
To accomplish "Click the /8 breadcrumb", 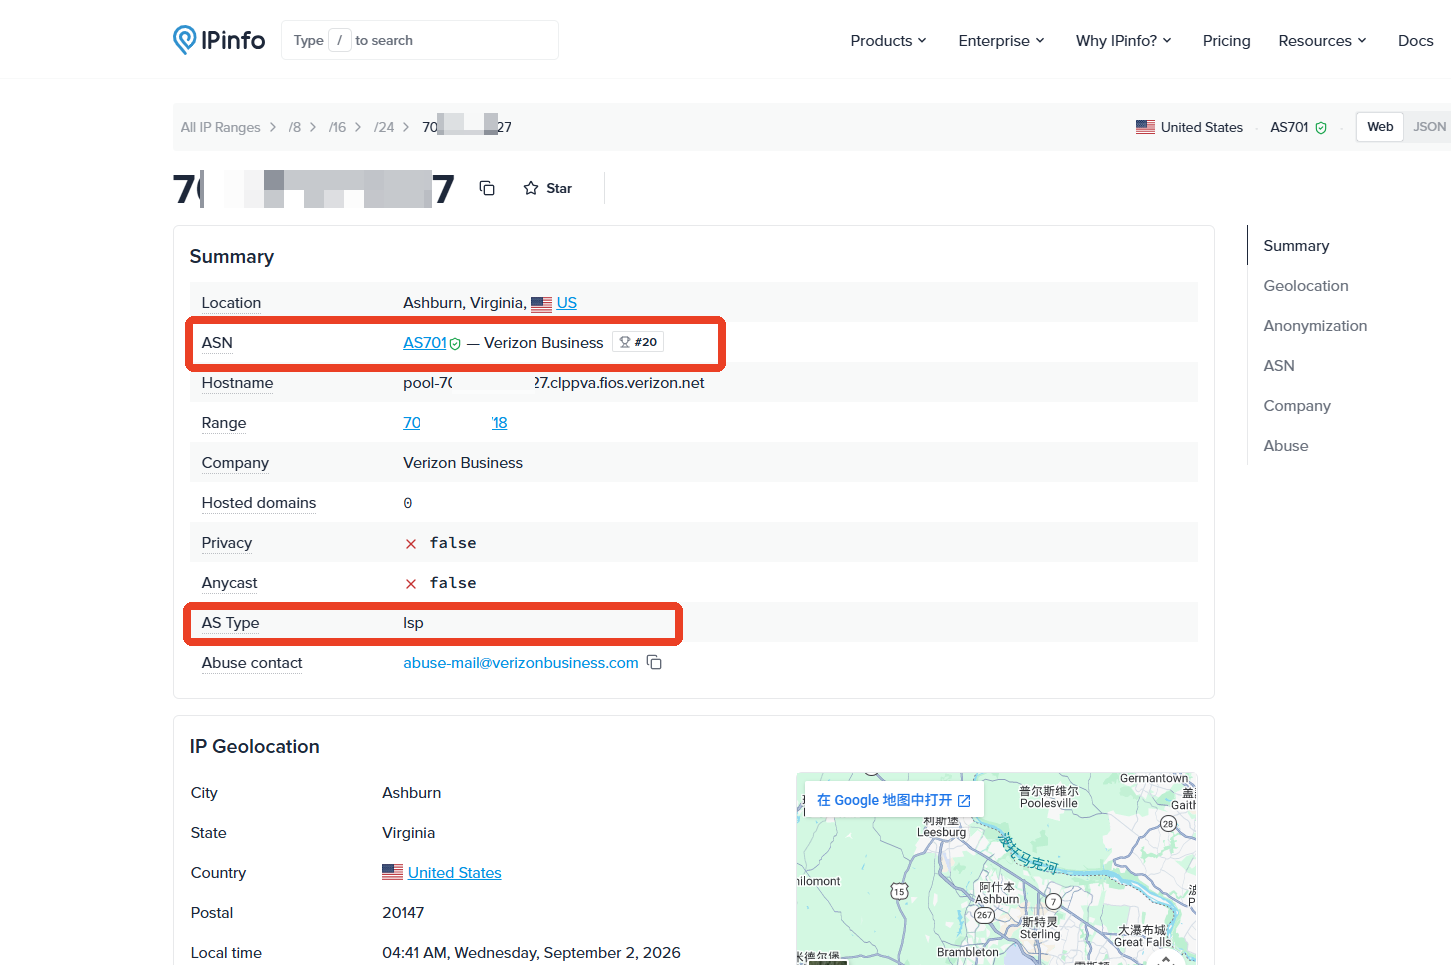I will coord(294,127).
